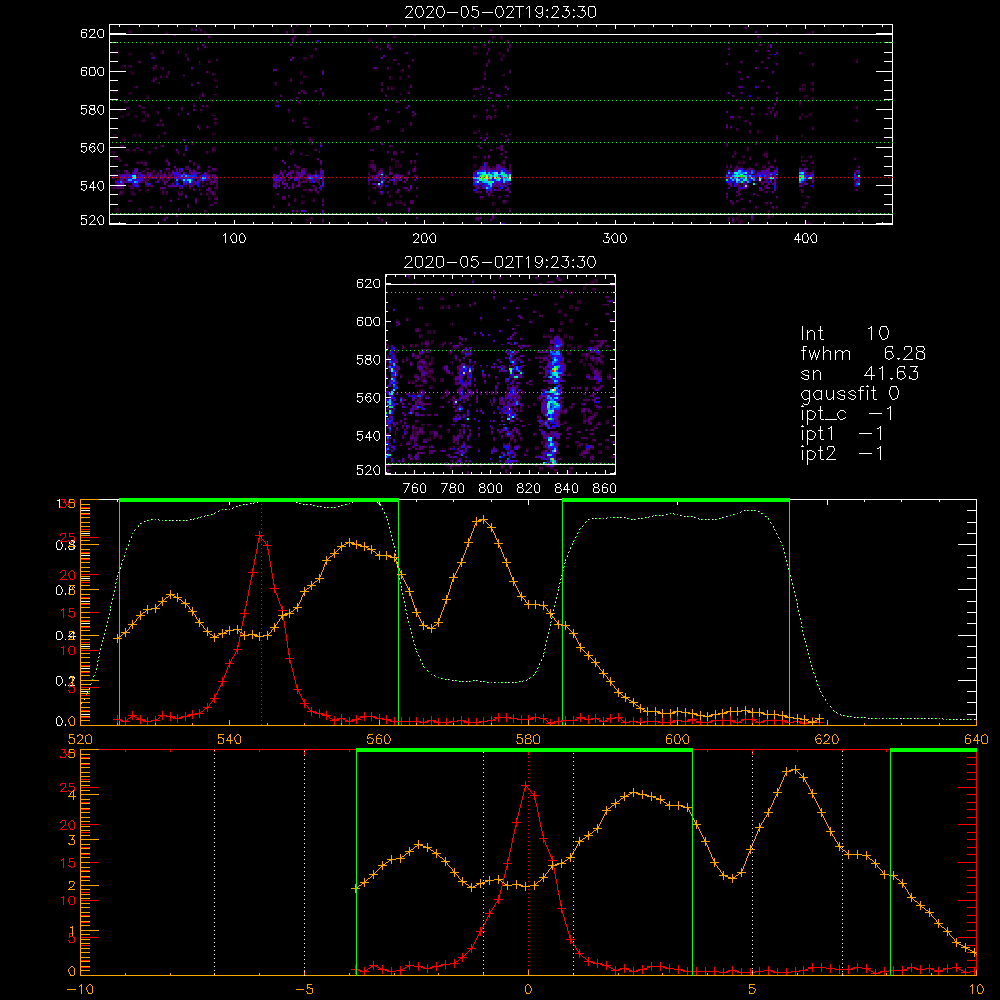
Task: Click x-axis label 600 of the profile plot
Action: point(677,739)
